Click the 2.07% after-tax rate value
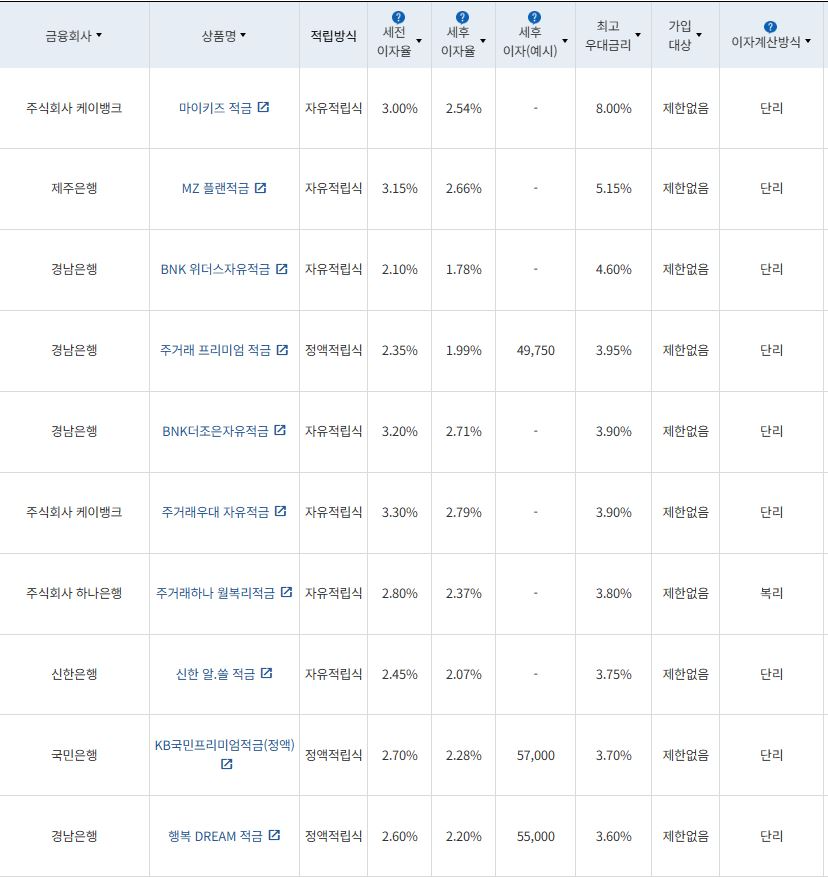 (463, 675)
